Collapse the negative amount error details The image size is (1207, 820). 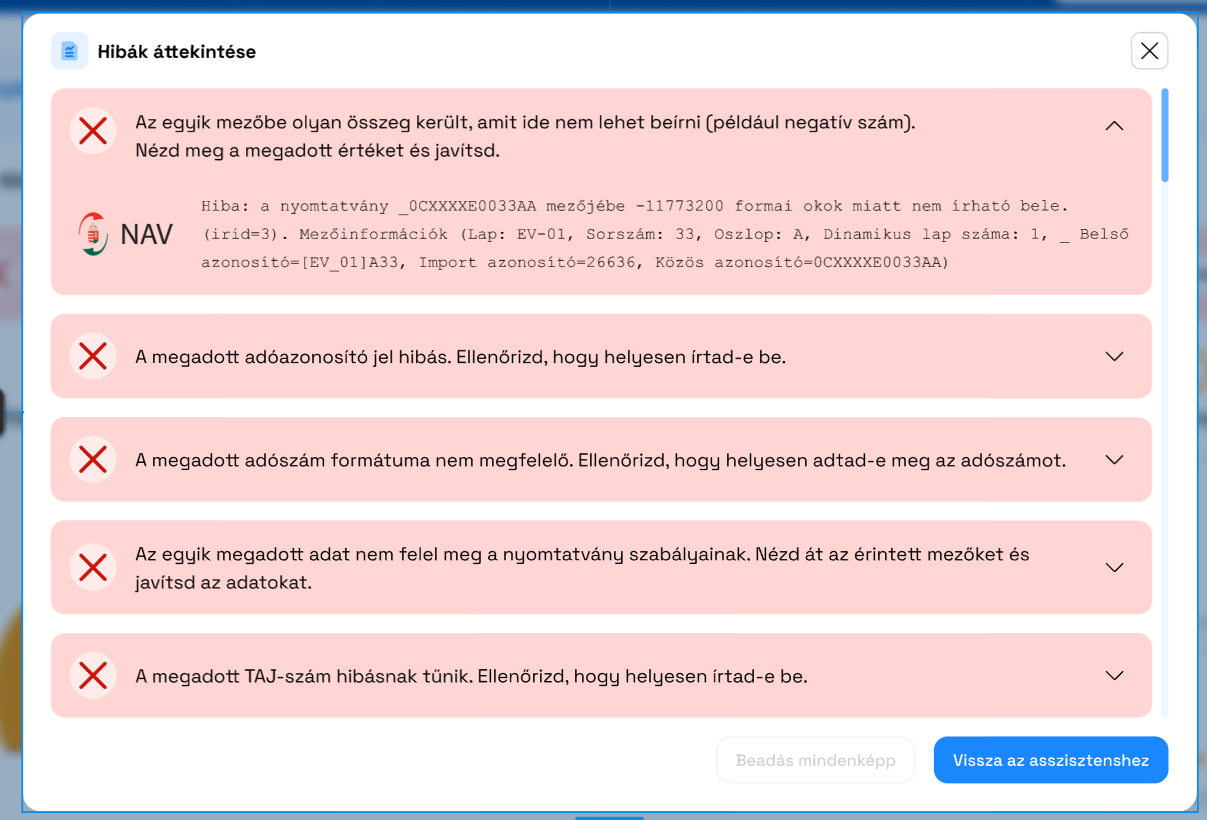[x=1114, y=126]
